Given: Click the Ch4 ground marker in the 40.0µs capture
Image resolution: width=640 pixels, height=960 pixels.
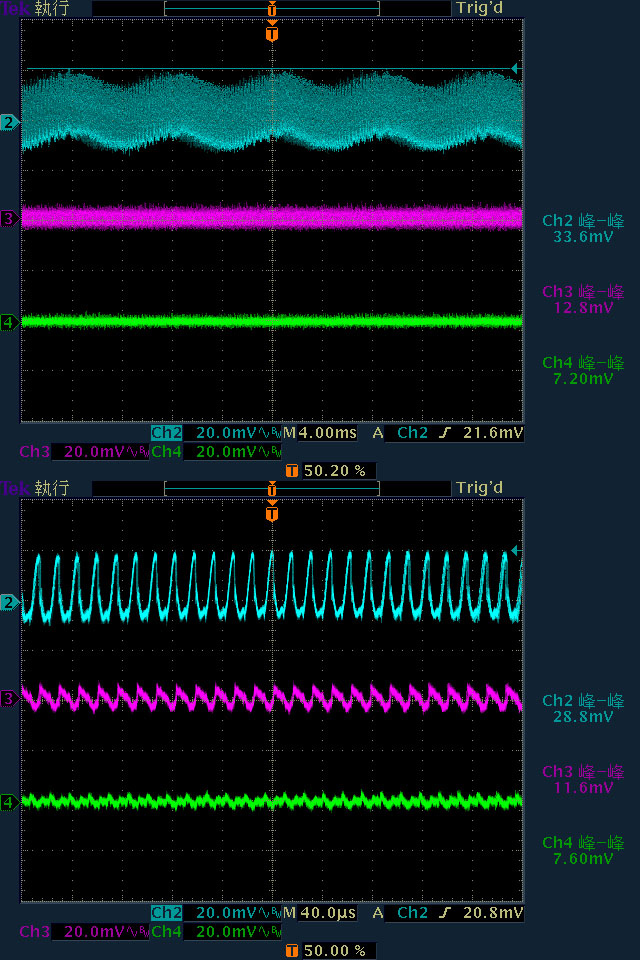Looking at the screenshot, I should [x=9, y=801].
